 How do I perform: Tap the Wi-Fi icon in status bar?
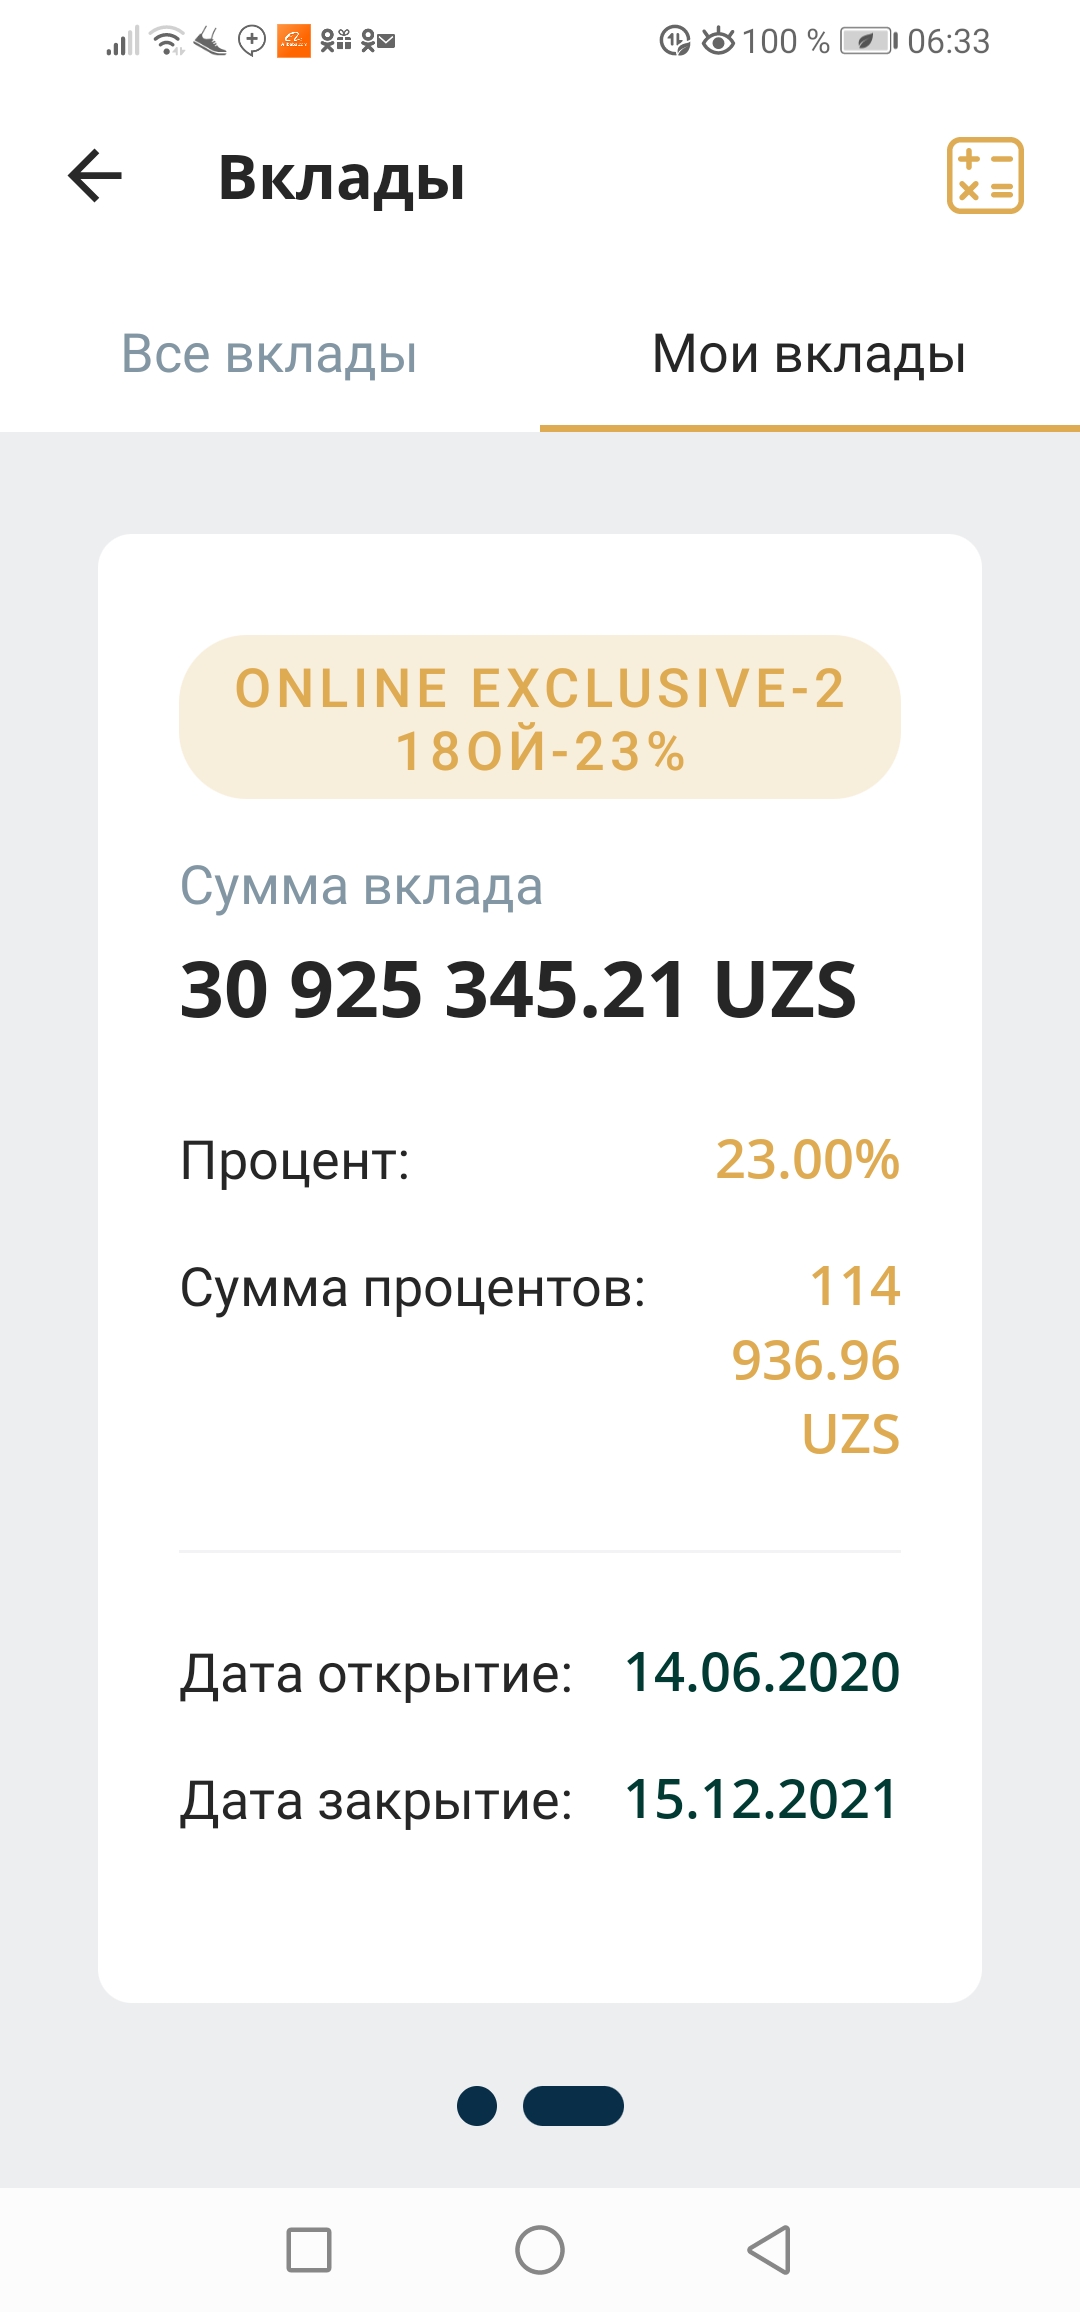tap(167, 41)
